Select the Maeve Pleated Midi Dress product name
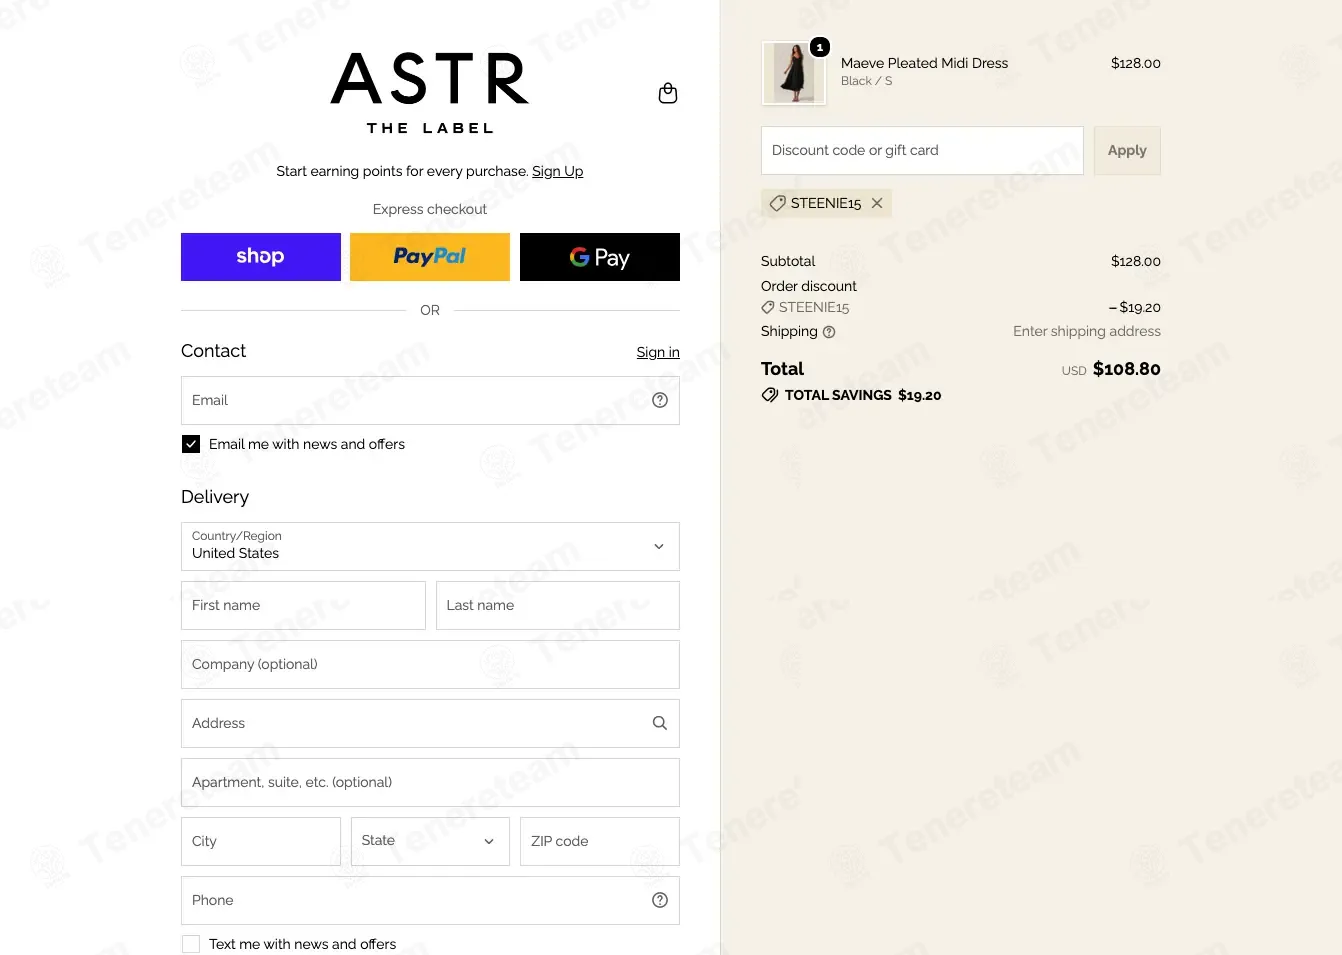 point(924,63)
